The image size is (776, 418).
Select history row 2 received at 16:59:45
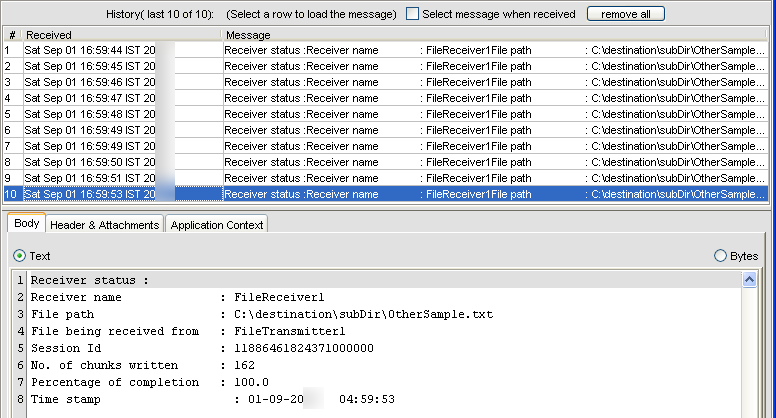386,66
